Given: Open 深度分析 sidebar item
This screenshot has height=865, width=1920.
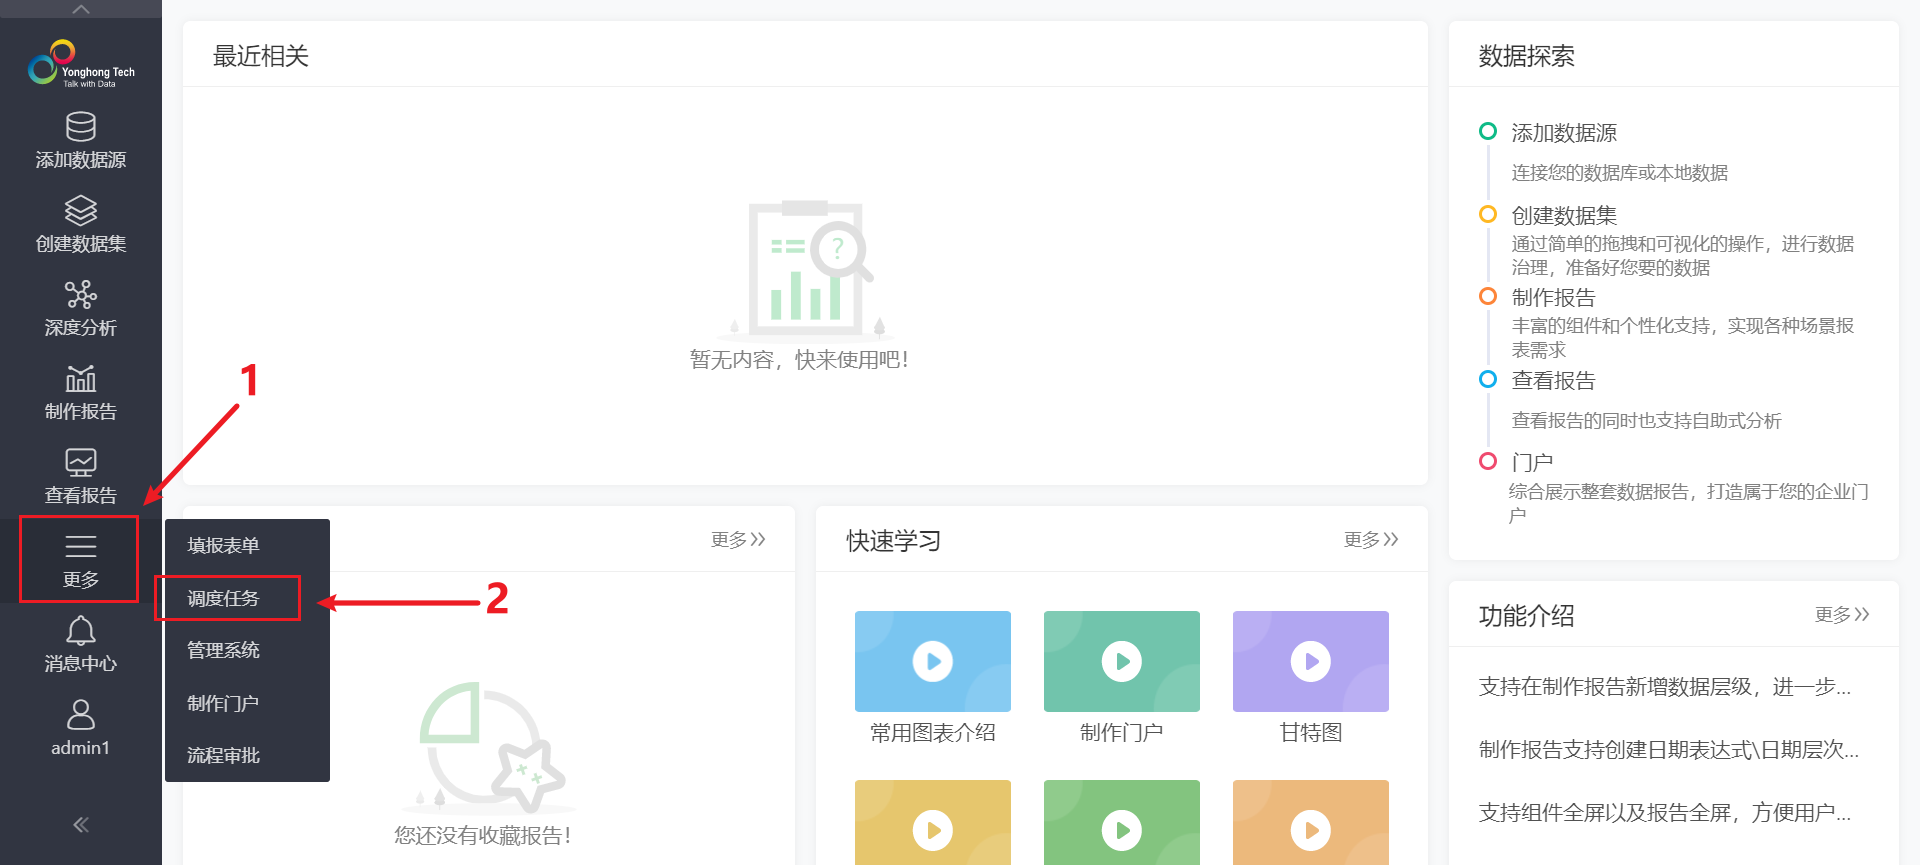Looking at the screenshot, I should (81, 309).
